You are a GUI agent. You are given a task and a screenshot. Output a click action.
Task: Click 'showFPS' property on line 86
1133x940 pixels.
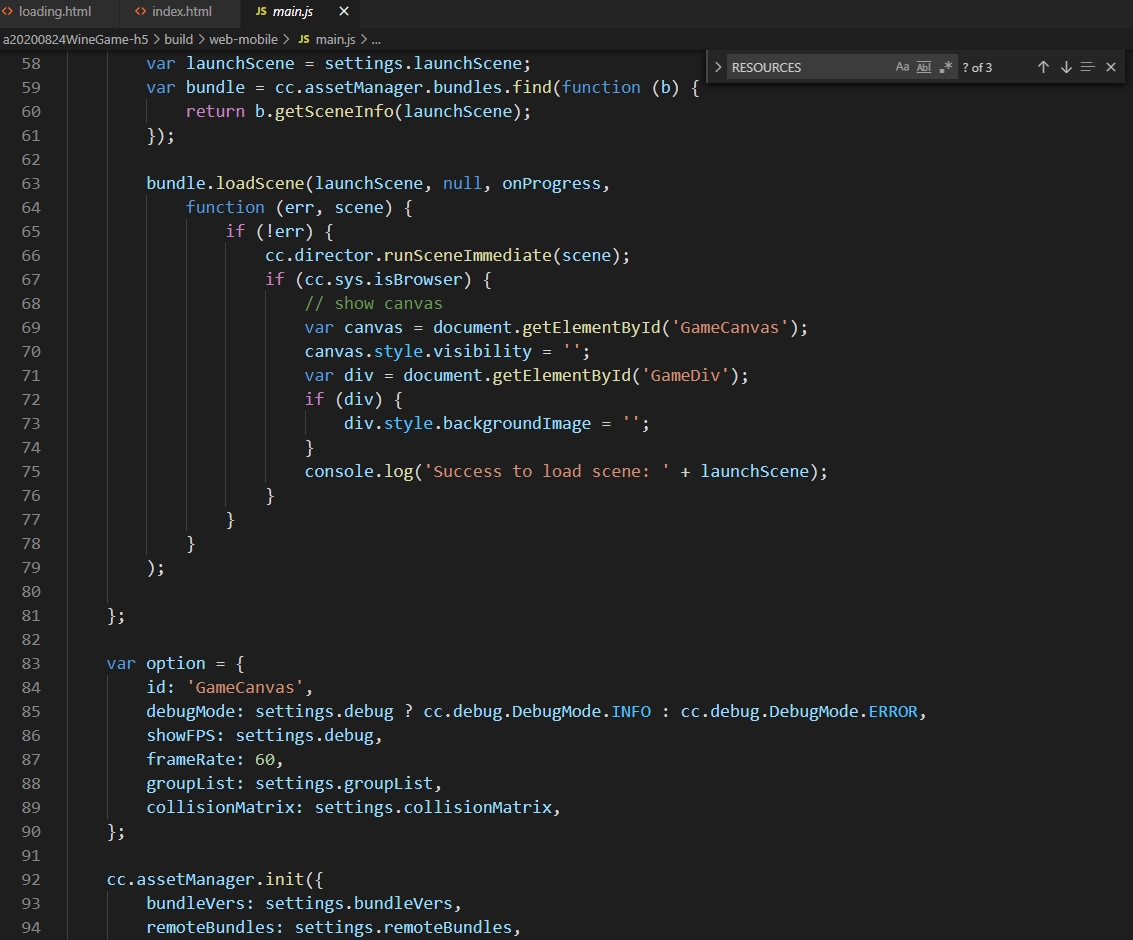point(181,736)
